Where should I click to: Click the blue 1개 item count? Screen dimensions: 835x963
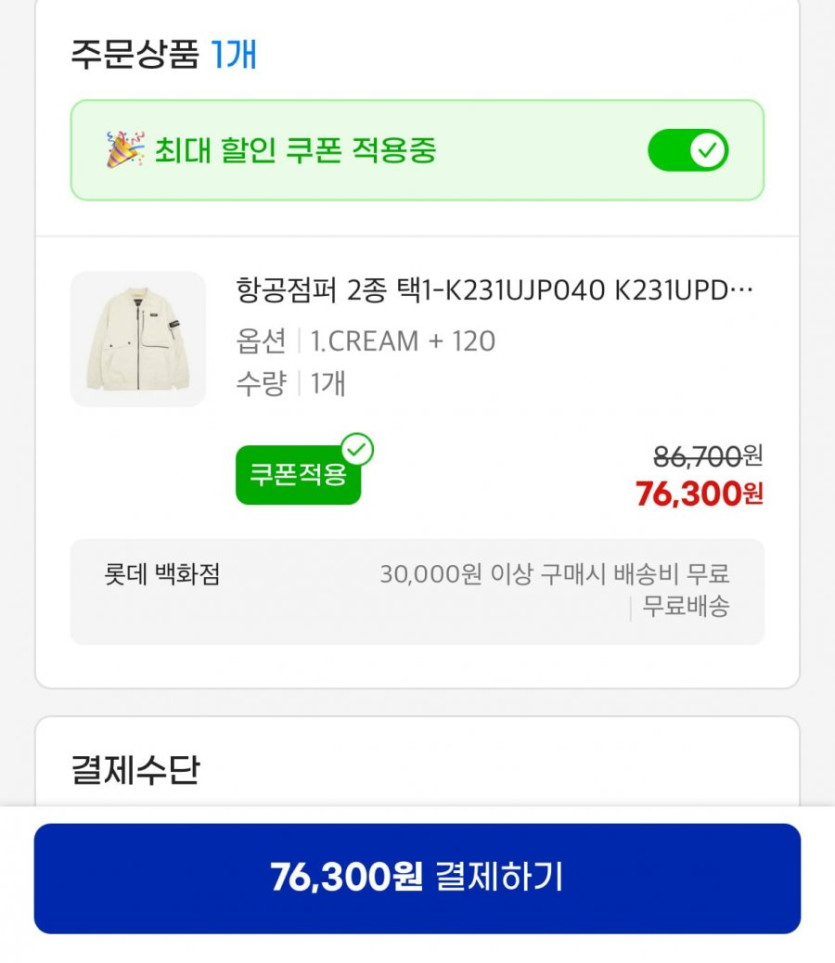[x=234, y=53]
